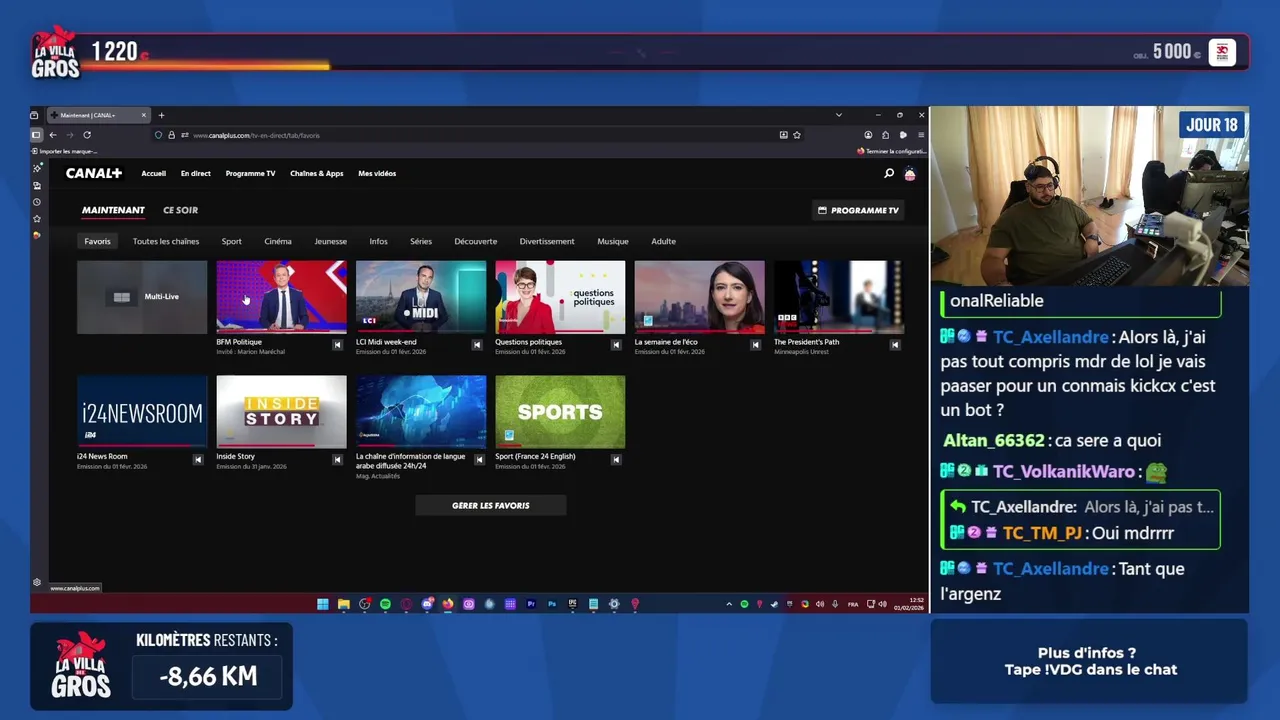Play the Inside Story thumbnail
The image size is (1280, 720).
tap(281, 411)
